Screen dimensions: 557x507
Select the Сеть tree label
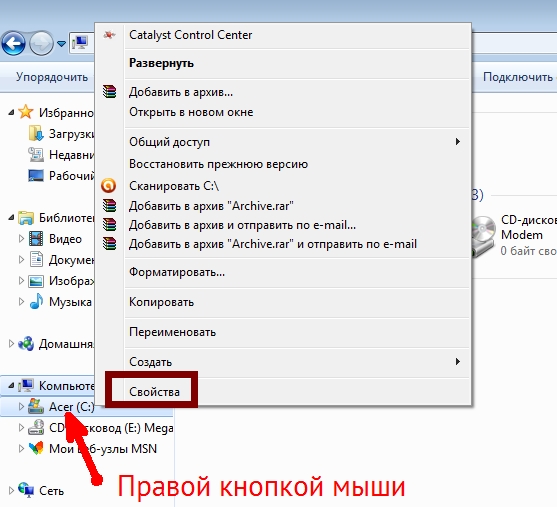[x=52, y=491]
